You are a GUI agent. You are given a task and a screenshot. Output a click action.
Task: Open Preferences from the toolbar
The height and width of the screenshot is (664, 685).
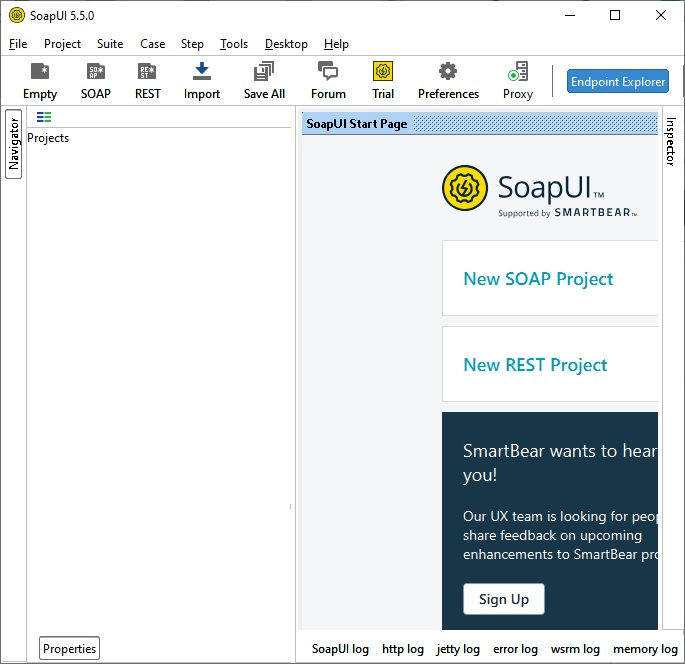coord(448,81)
